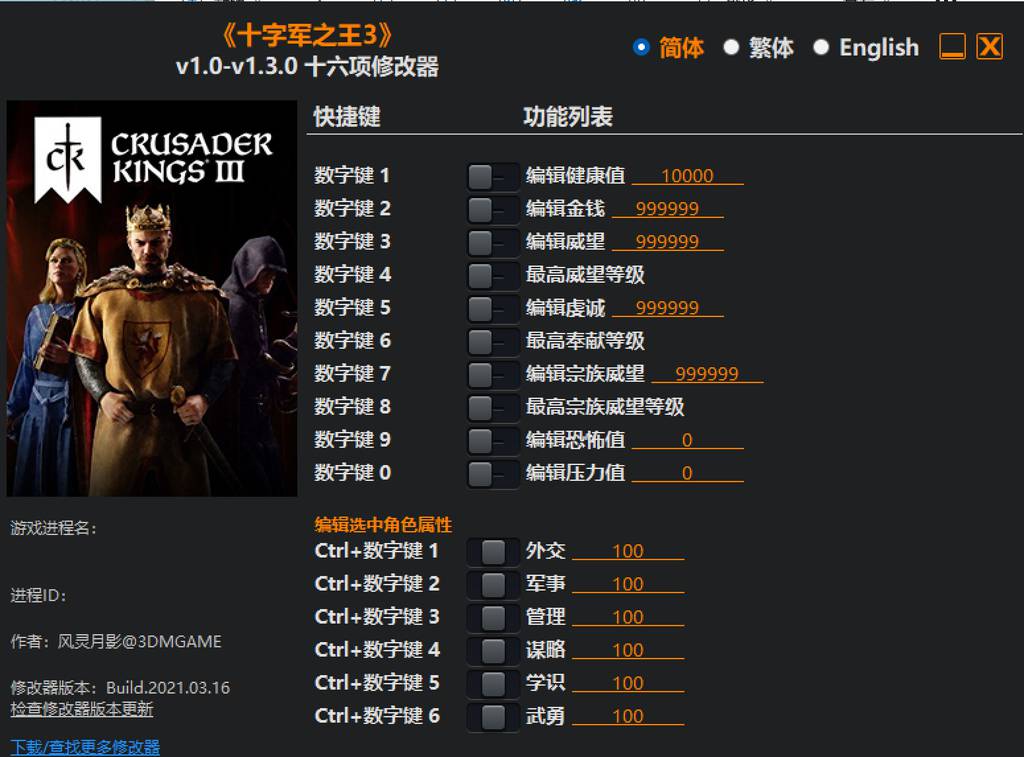The image size is (1024, 757).
Task: Click the 游戏进程名 label
Action: click(54, 528)
